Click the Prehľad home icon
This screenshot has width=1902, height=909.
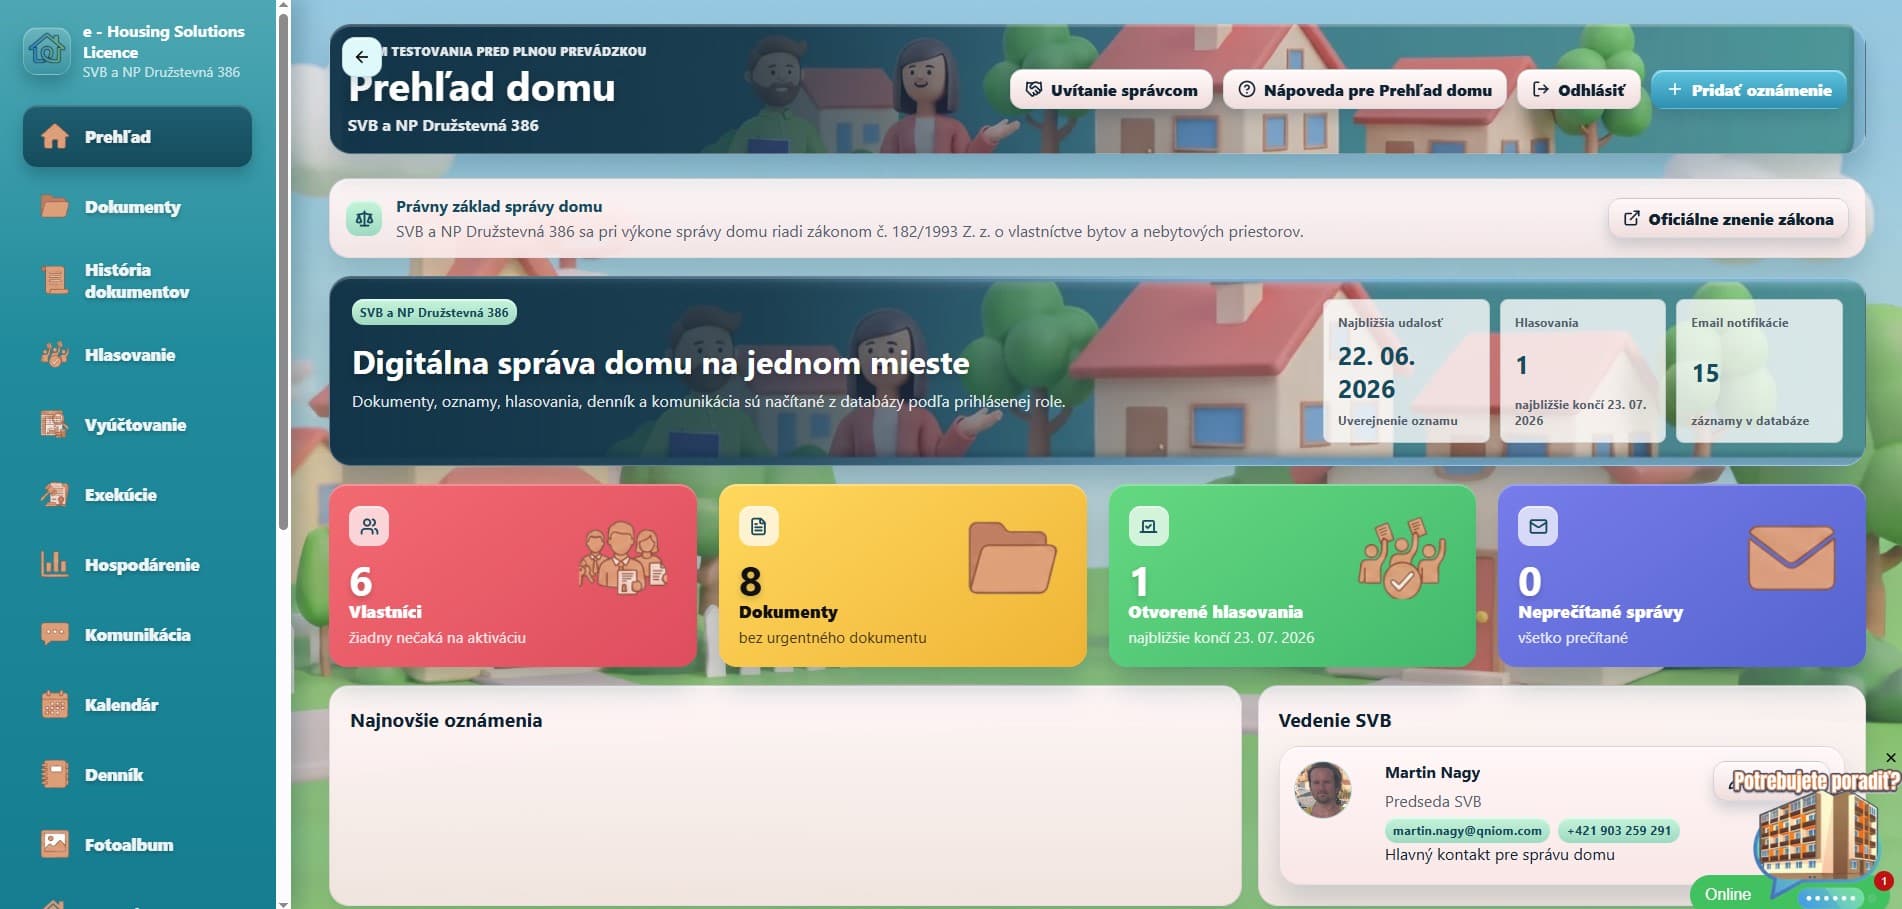pos(54,137)
